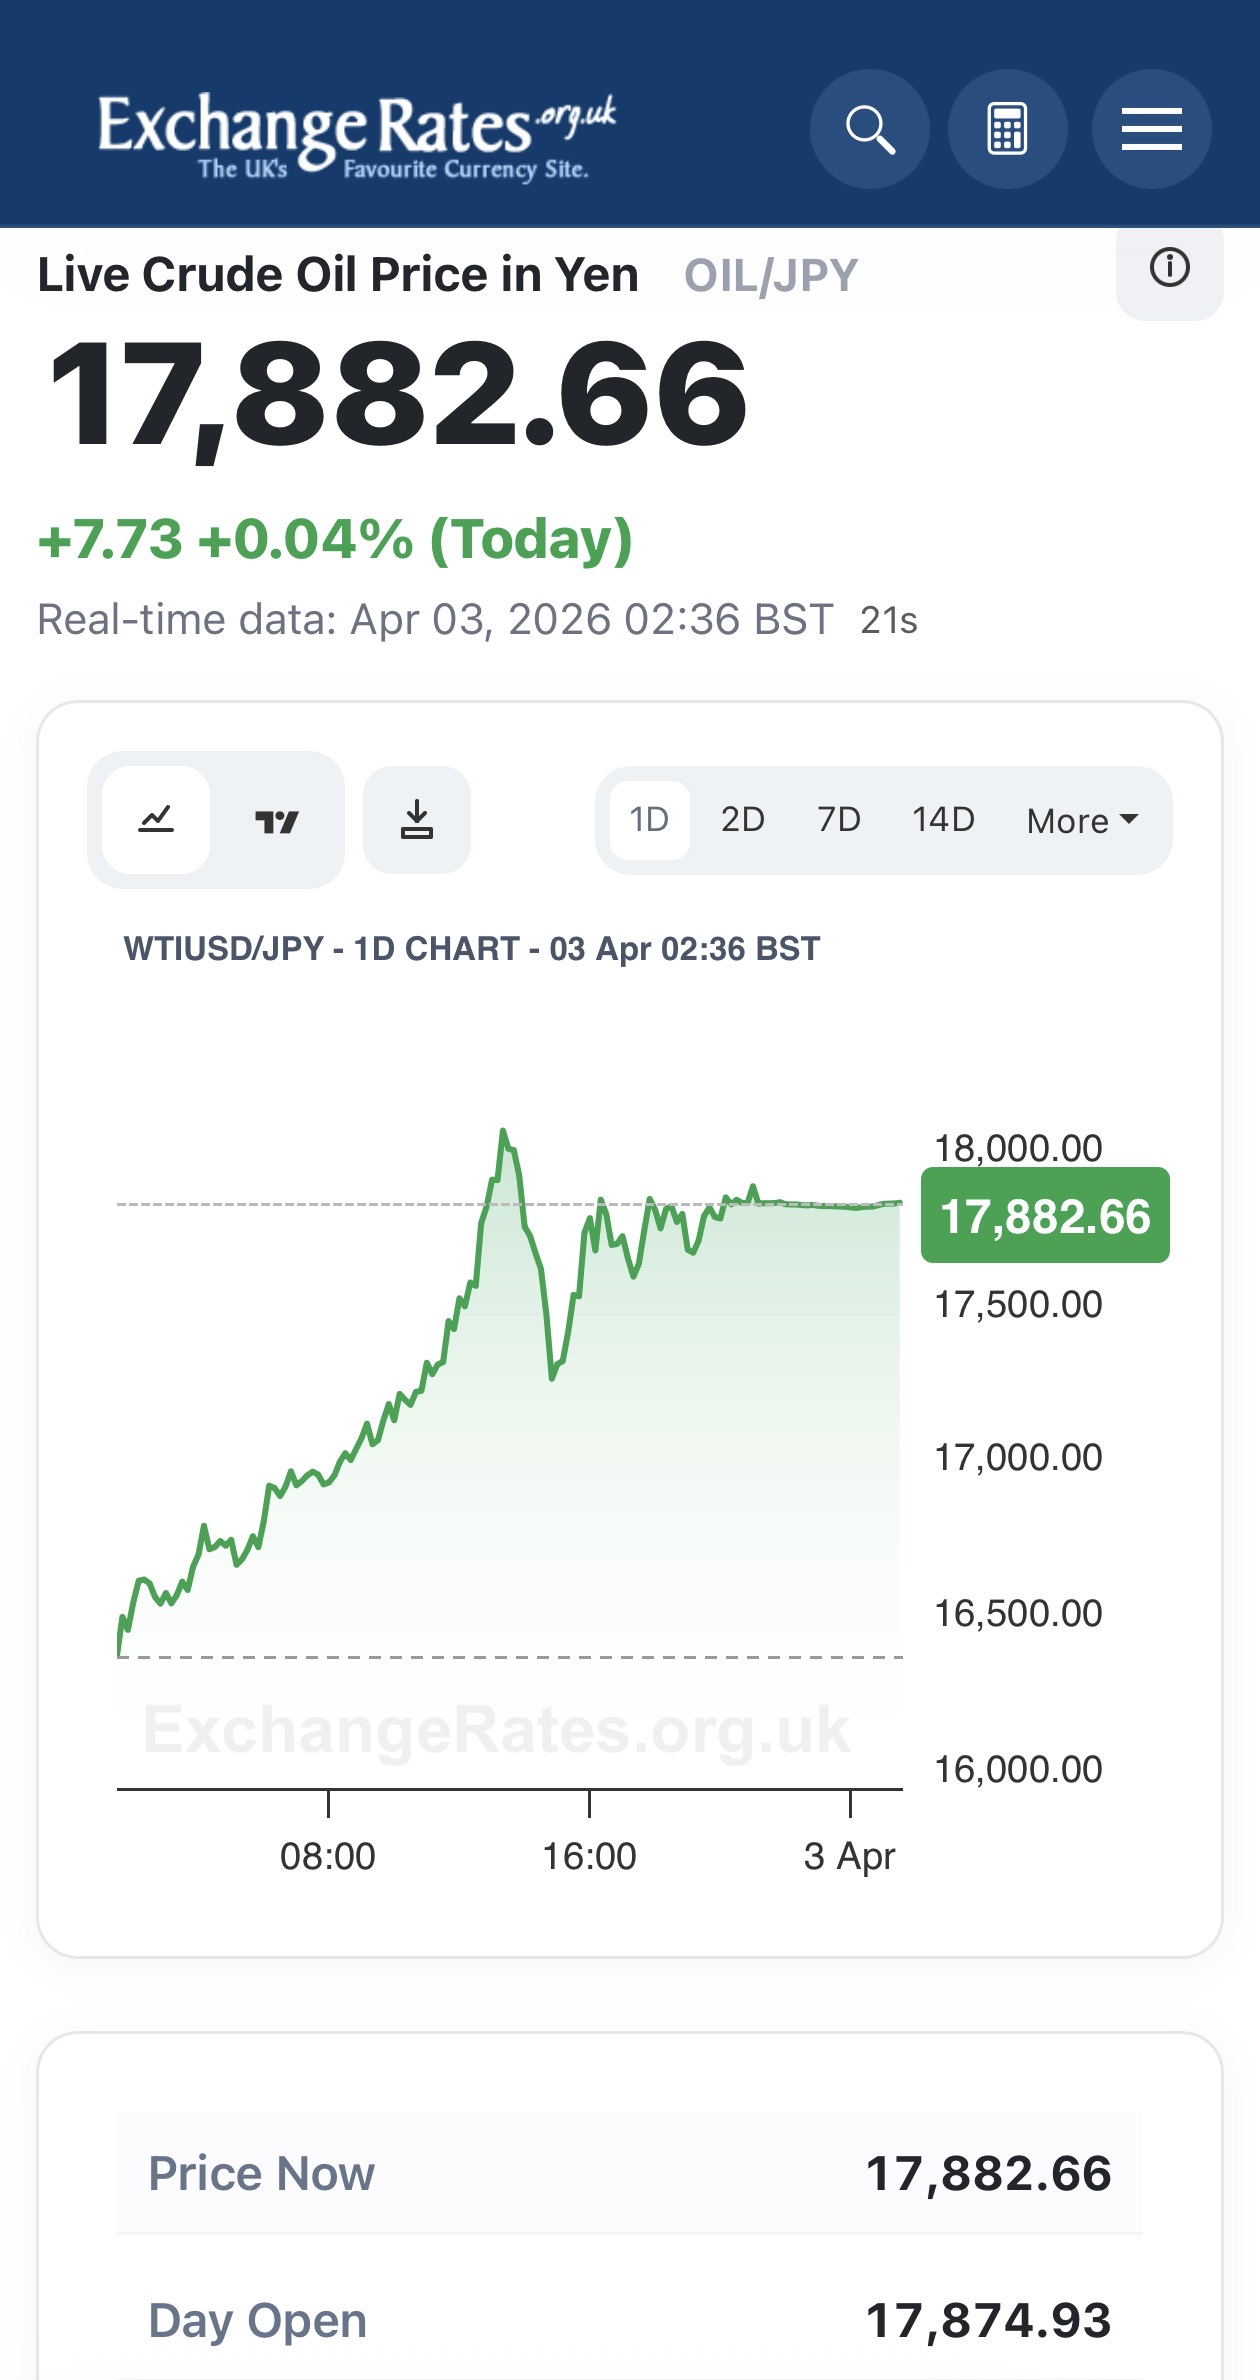Screen dimensions: 1260x2380
Task: Switch to the line chart view
Action: tap(157, 820)
